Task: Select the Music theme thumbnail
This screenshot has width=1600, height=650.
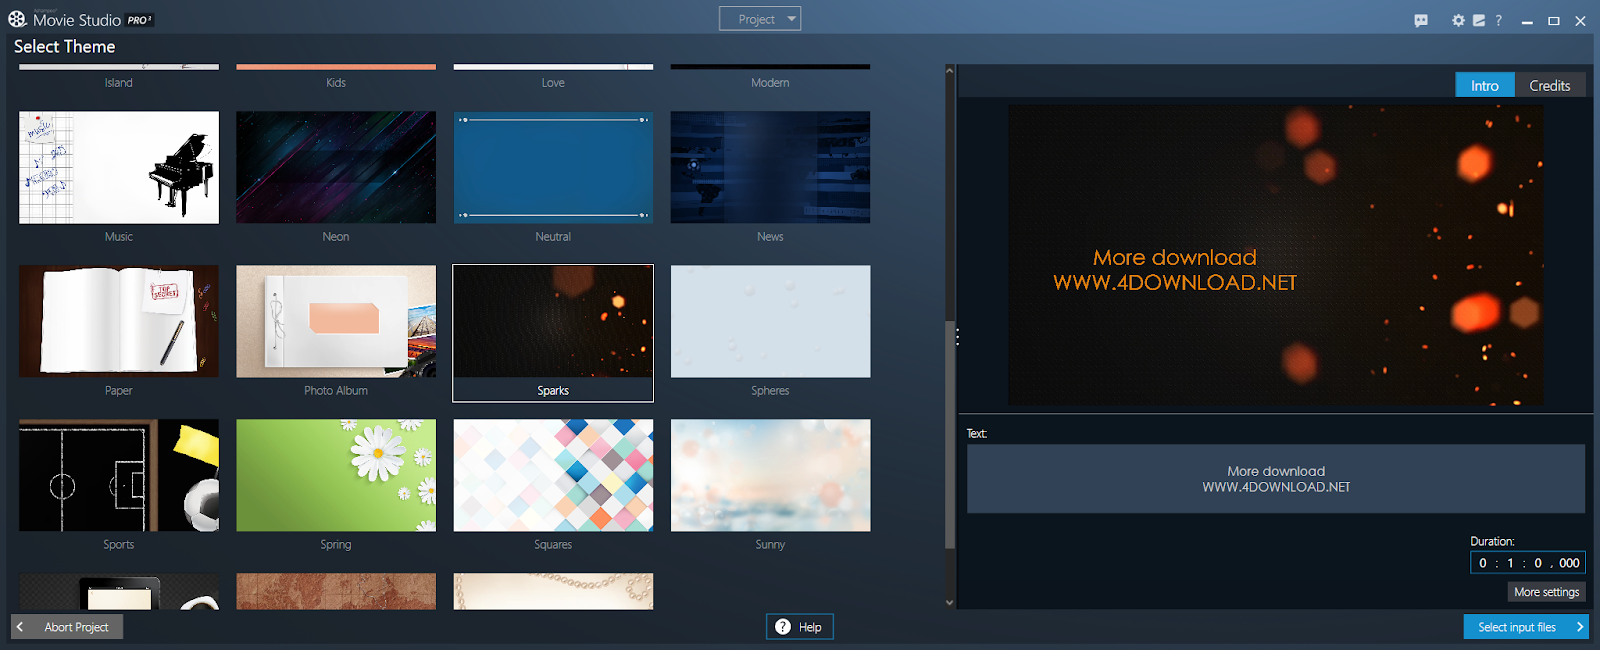Action: click(119, 167)
